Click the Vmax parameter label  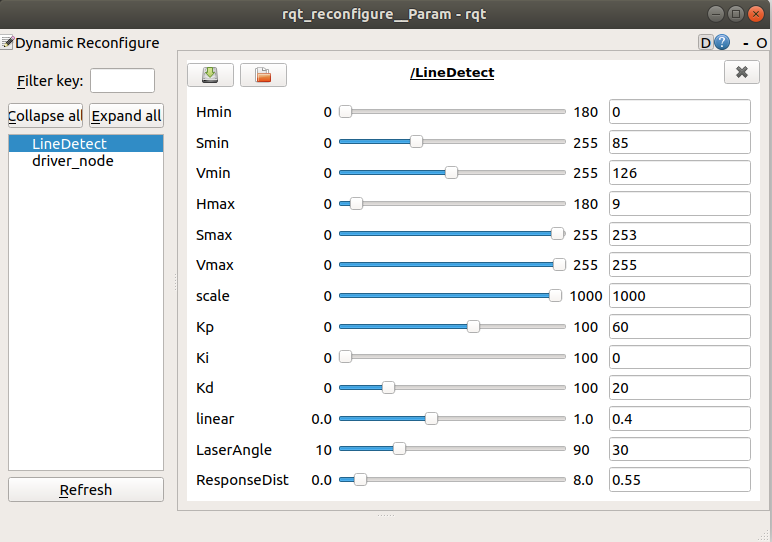coord(215,265)
